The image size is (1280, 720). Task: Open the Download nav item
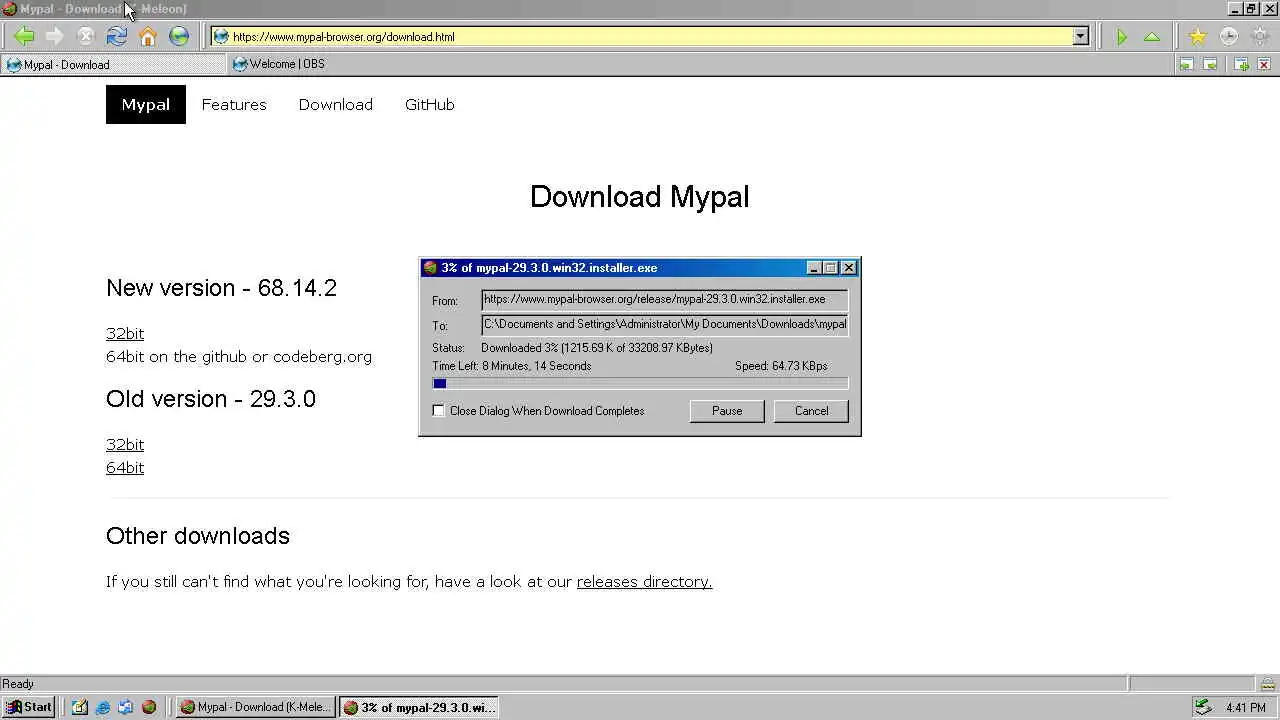click(336, 105)
